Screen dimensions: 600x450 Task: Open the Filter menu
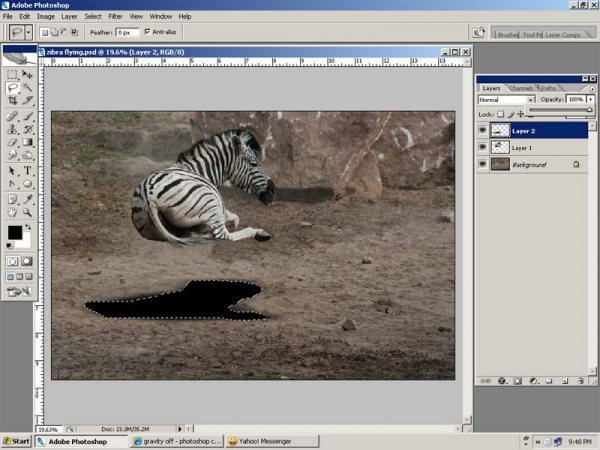(x=115, y=16)
